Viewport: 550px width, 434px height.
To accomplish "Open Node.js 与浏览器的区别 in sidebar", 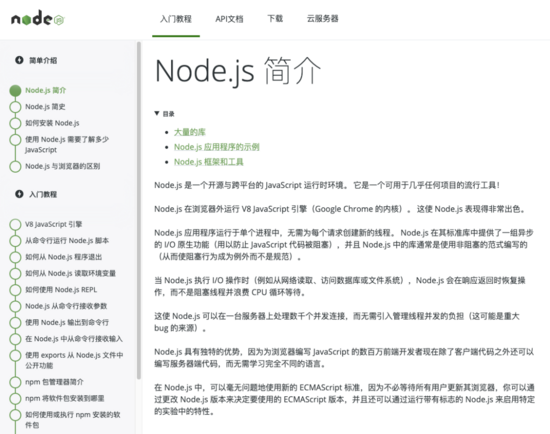I will [62, 166].
